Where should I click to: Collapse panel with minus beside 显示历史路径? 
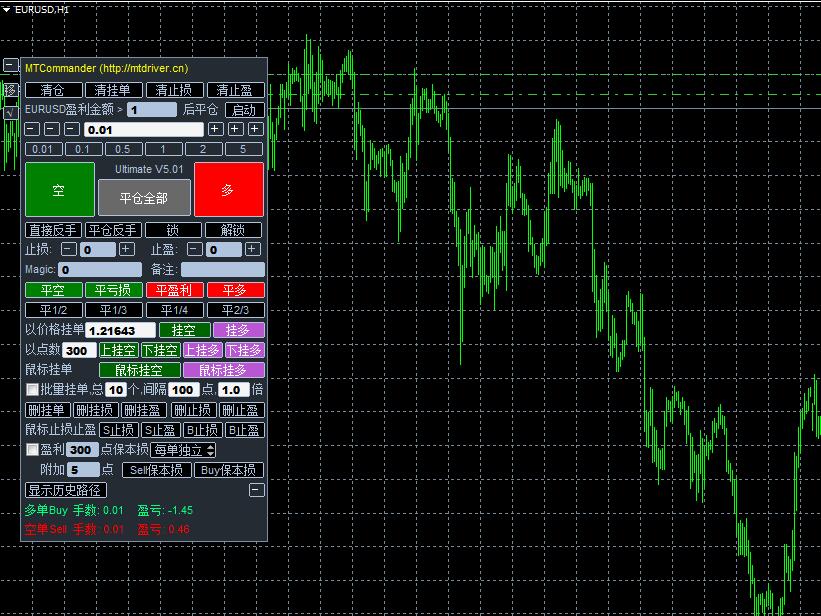pos(257,490)
